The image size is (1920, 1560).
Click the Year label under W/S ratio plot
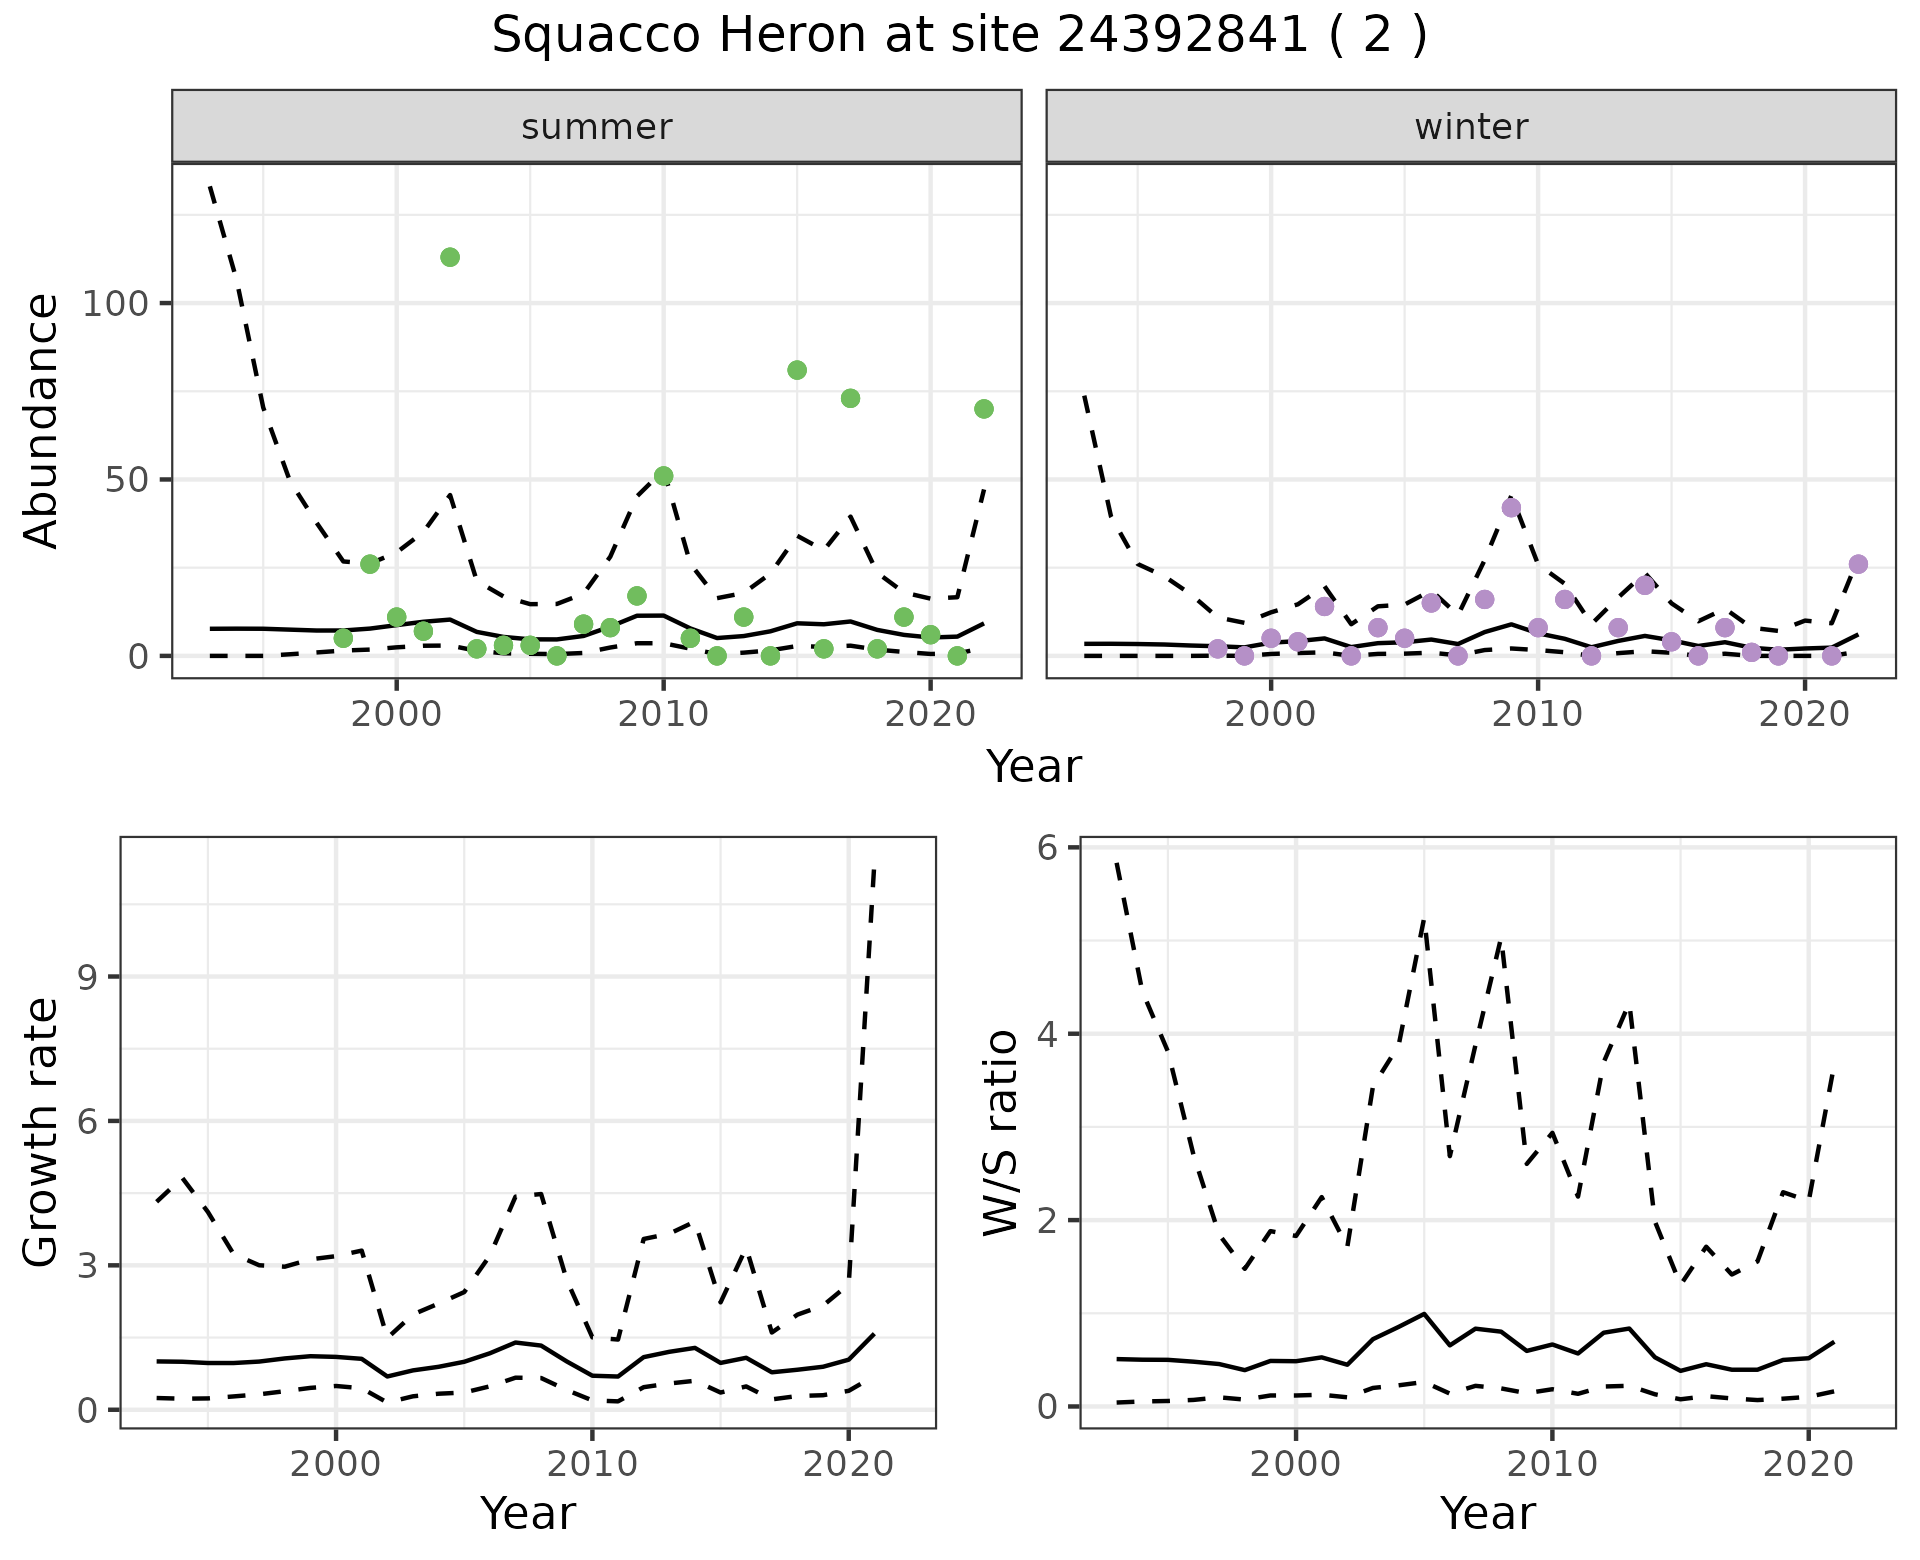(x=1487, y=1513)
